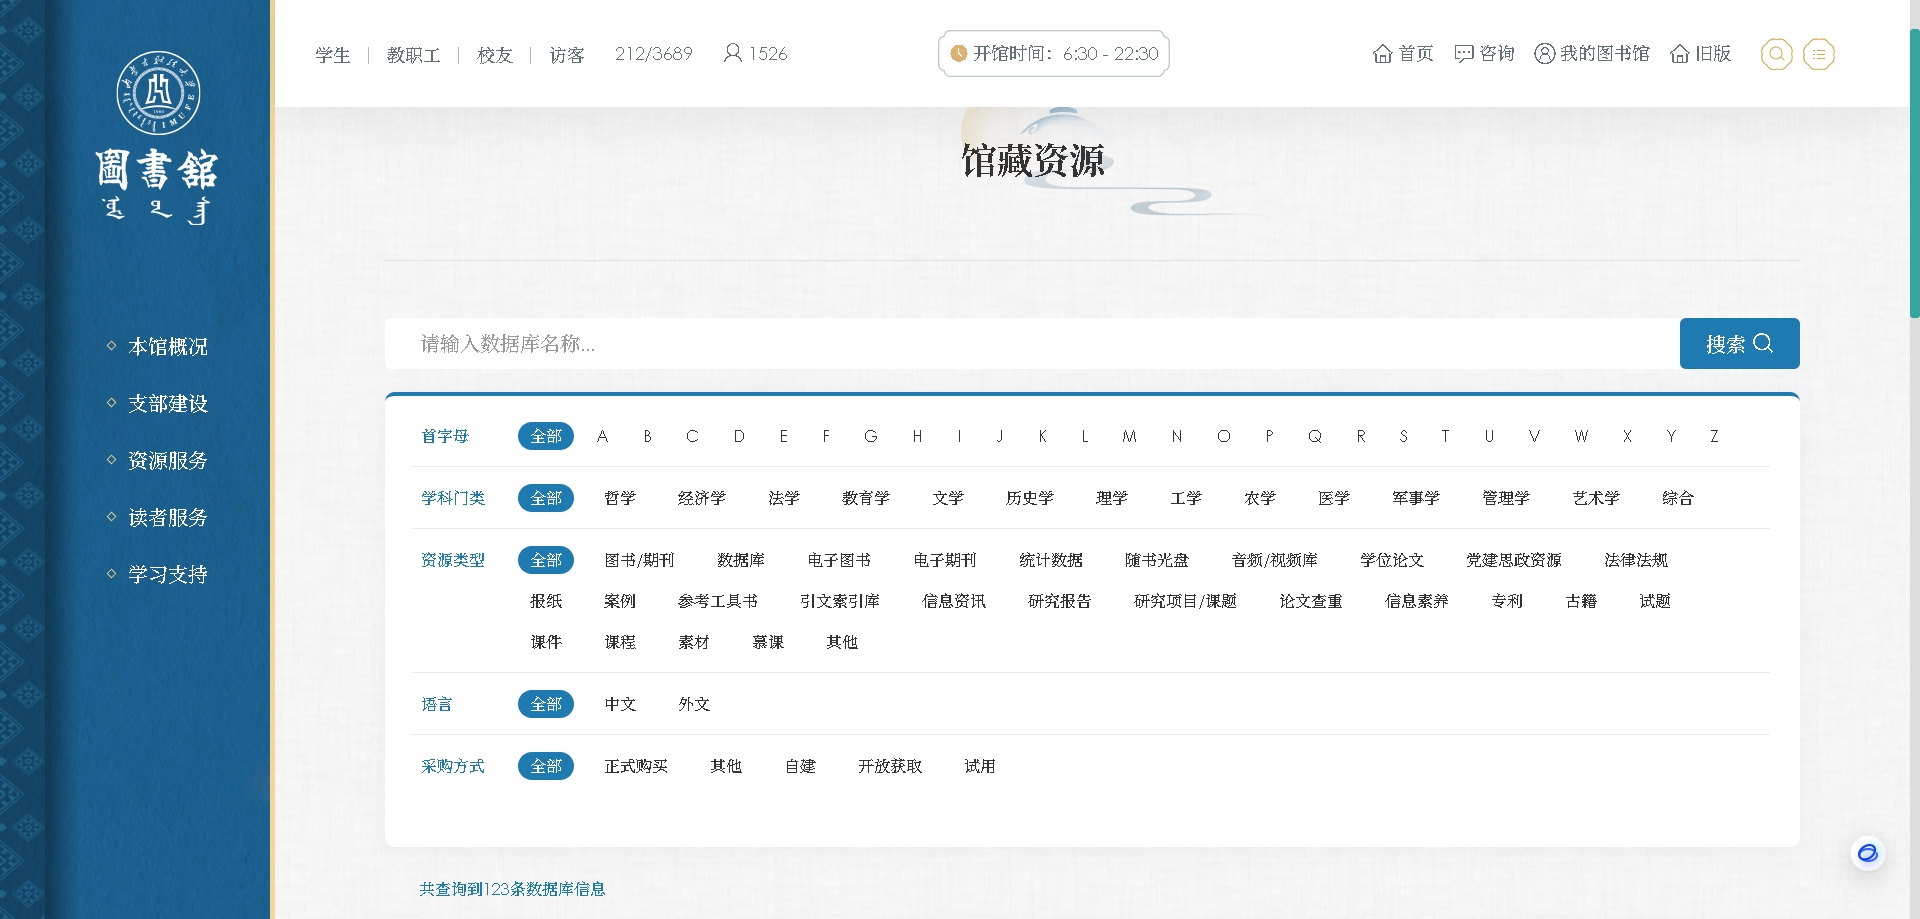Click the floating assistant icon at bottom right
1920x919 pixels.
[1867, 853]
